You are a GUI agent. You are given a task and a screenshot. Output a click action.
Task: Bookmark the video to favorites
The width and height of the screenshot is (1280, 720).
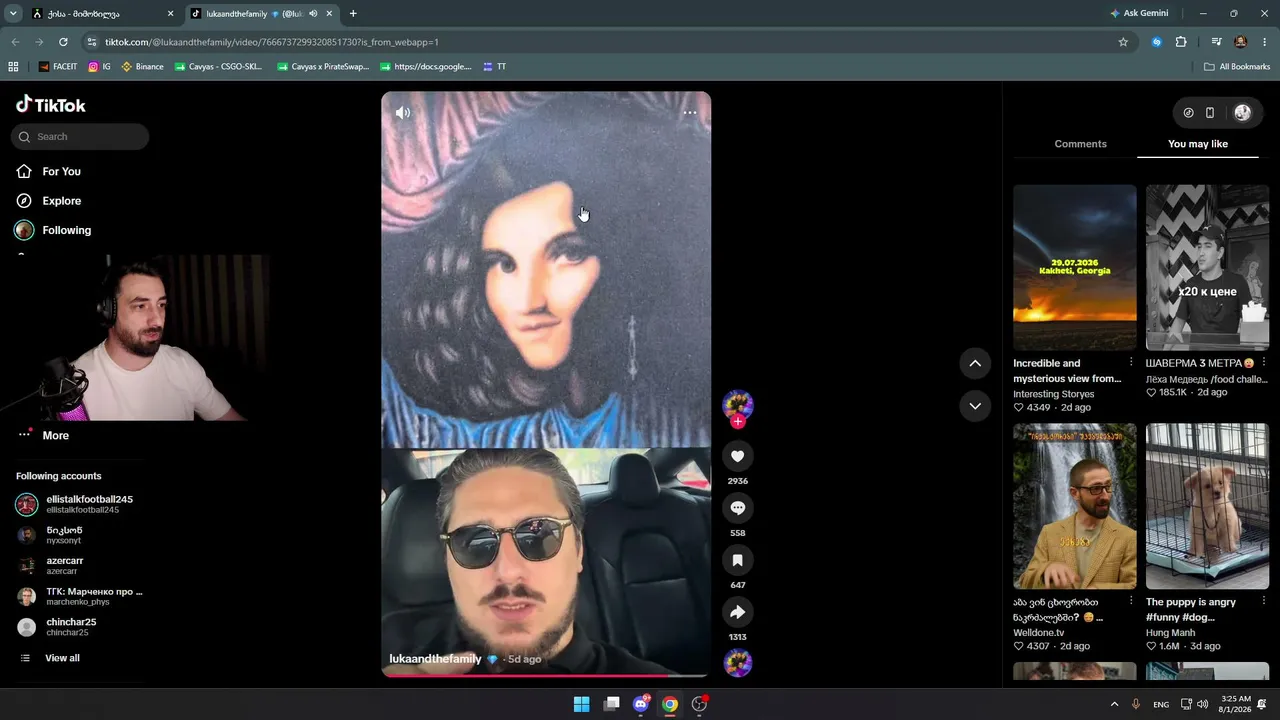coord(738,560)
